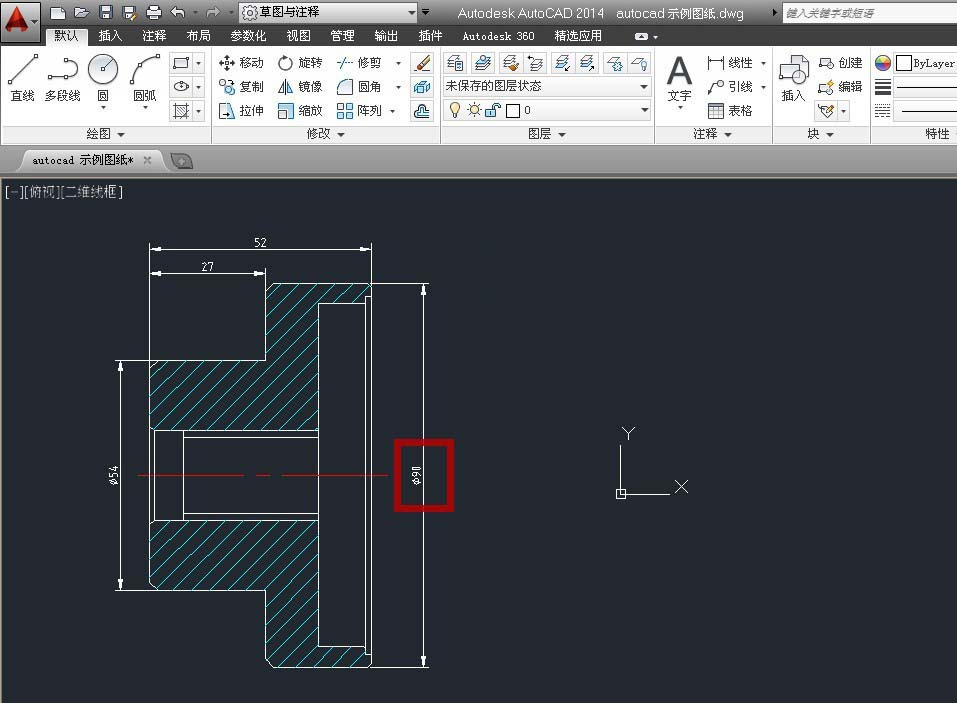Image resolution: width=957 pixels, height=703 pixels.
Task: Expand the Block (块) panel
Action: click(x=820, y=134)
